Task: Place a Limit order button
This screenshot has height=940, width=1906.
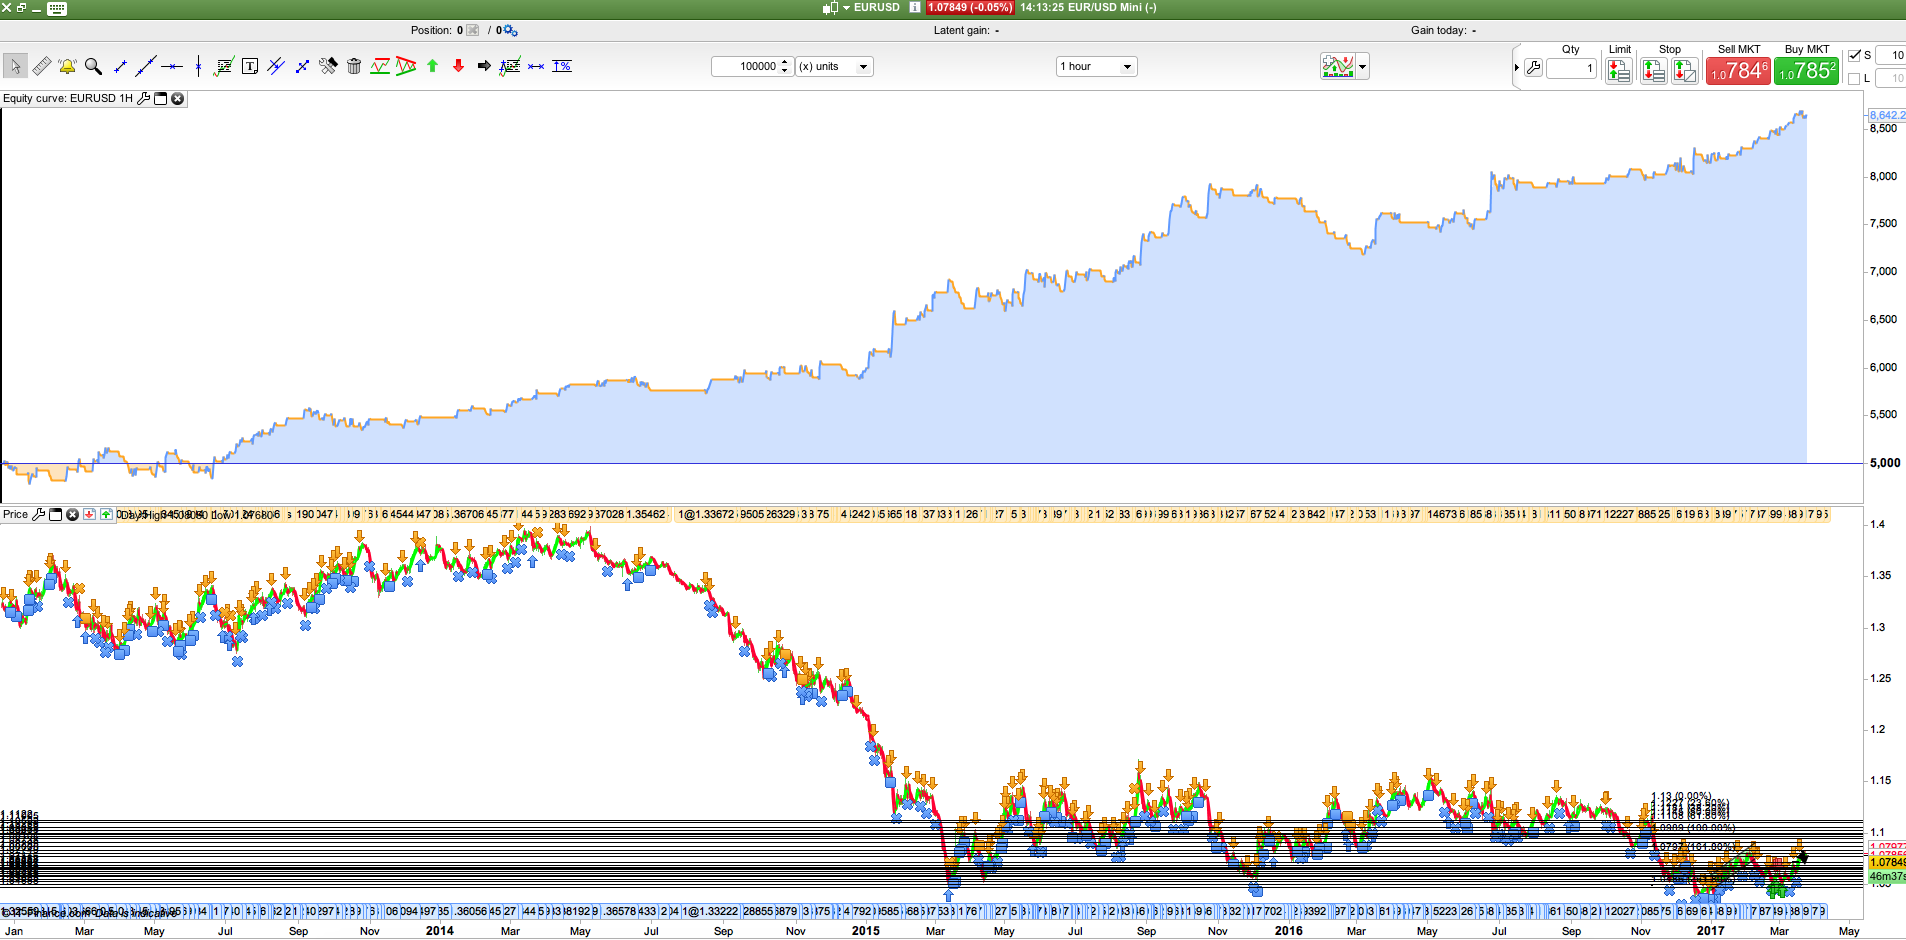Action: (1619, 70)
